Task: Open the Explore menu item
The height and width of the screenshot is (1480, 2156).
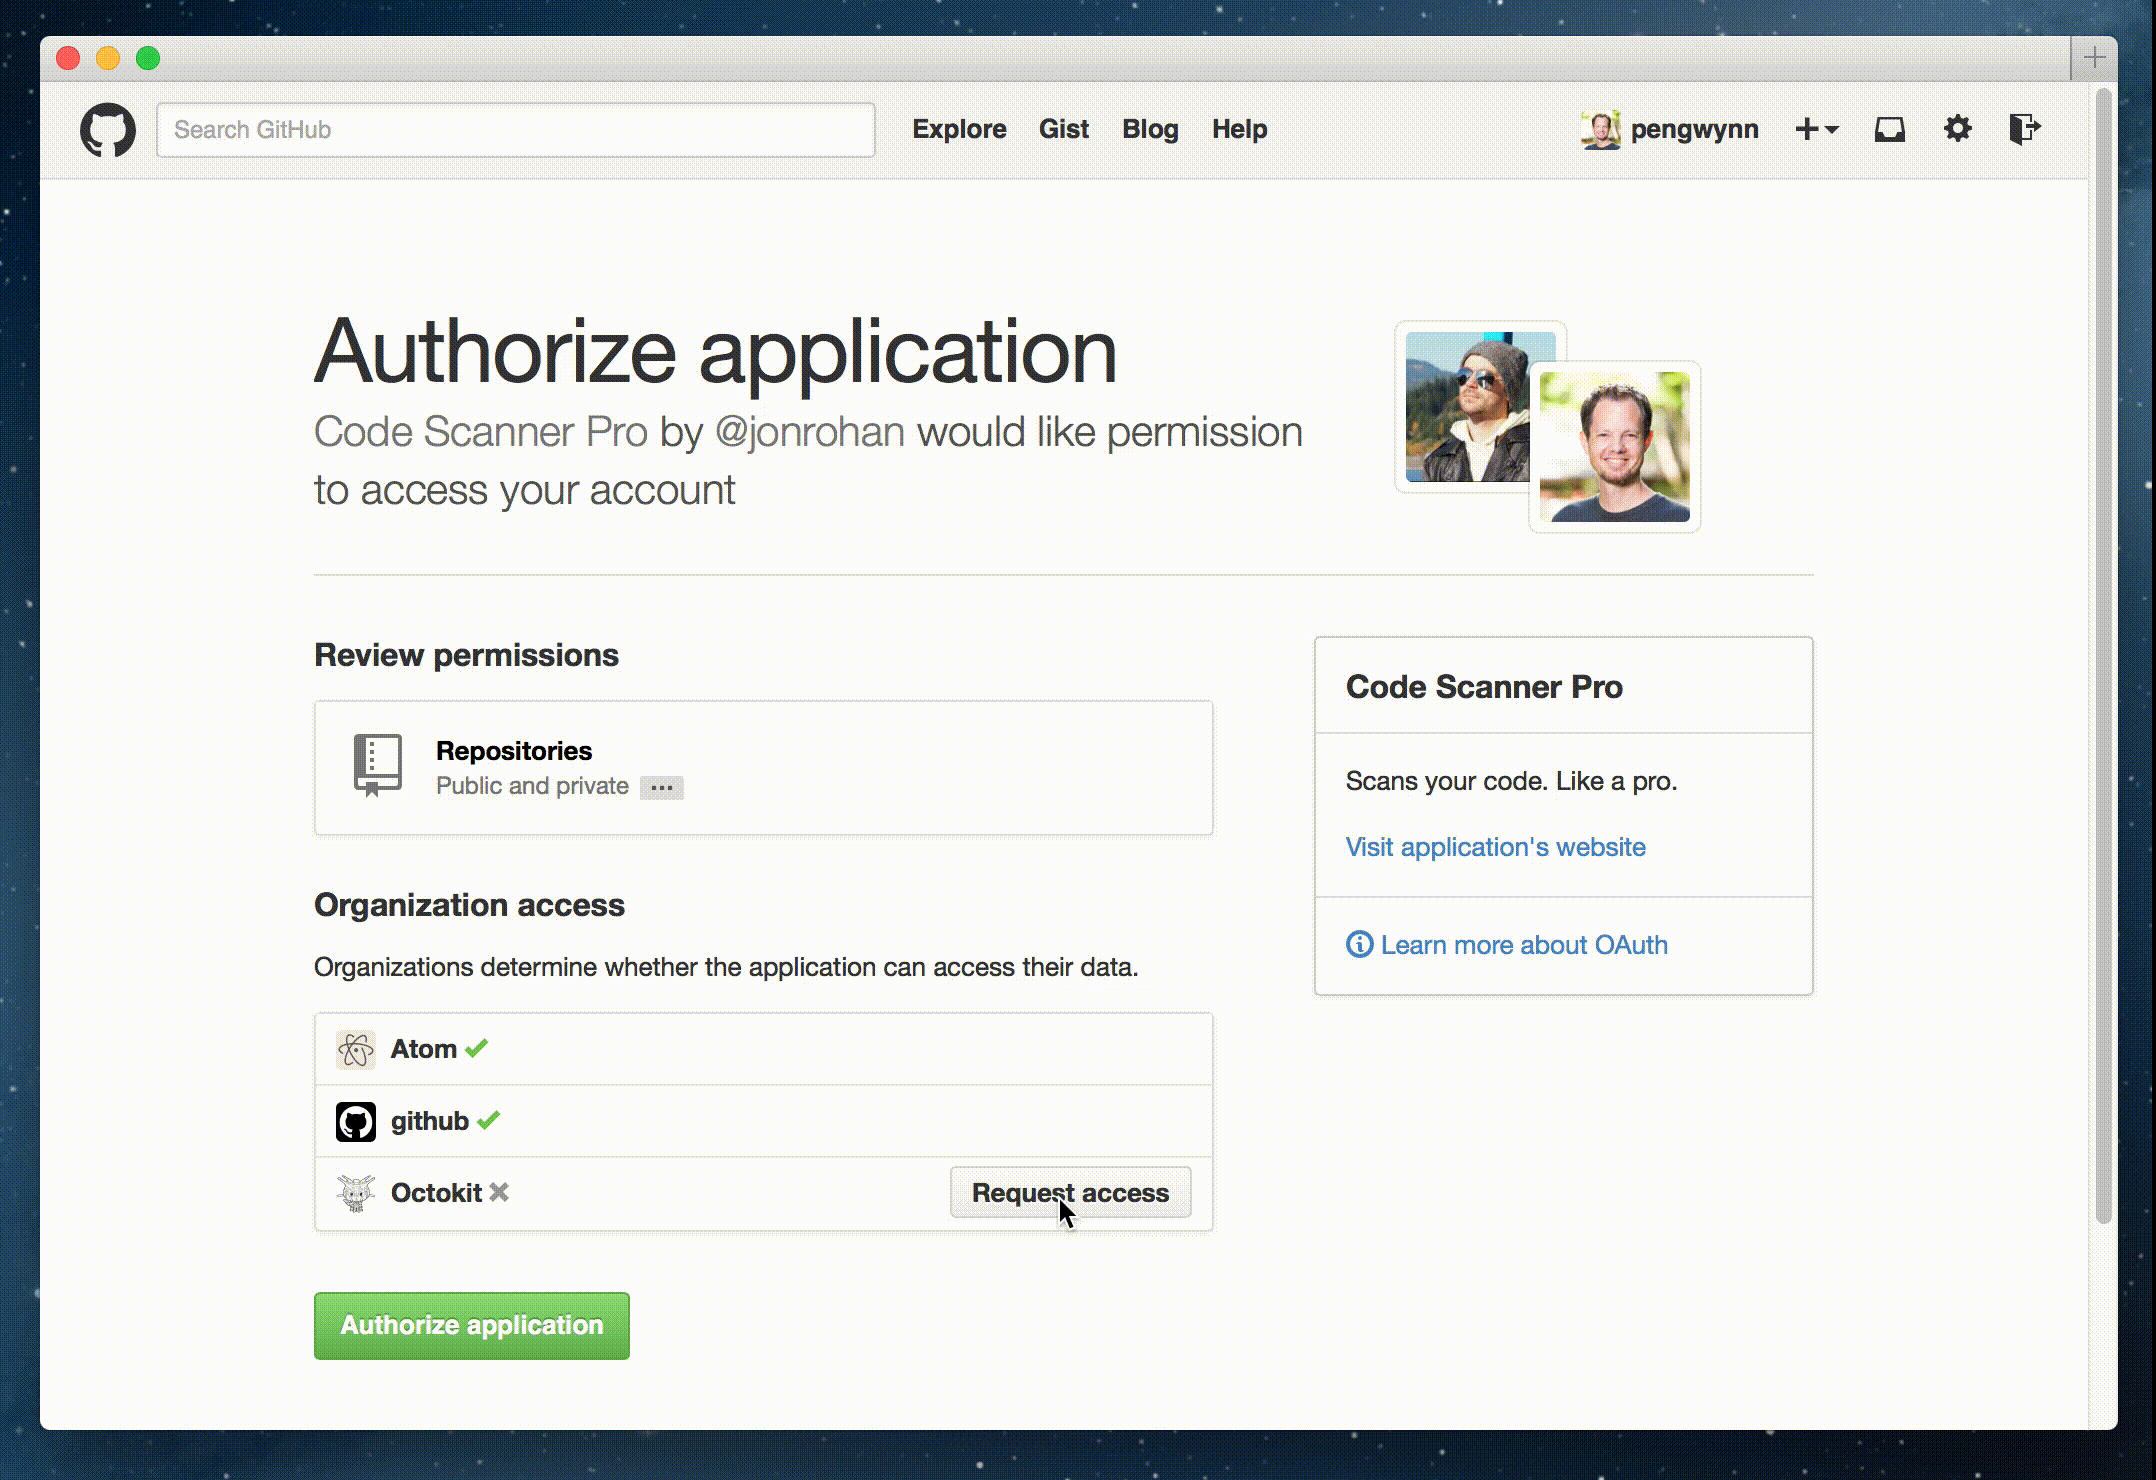Action: [x=959, y=129]
